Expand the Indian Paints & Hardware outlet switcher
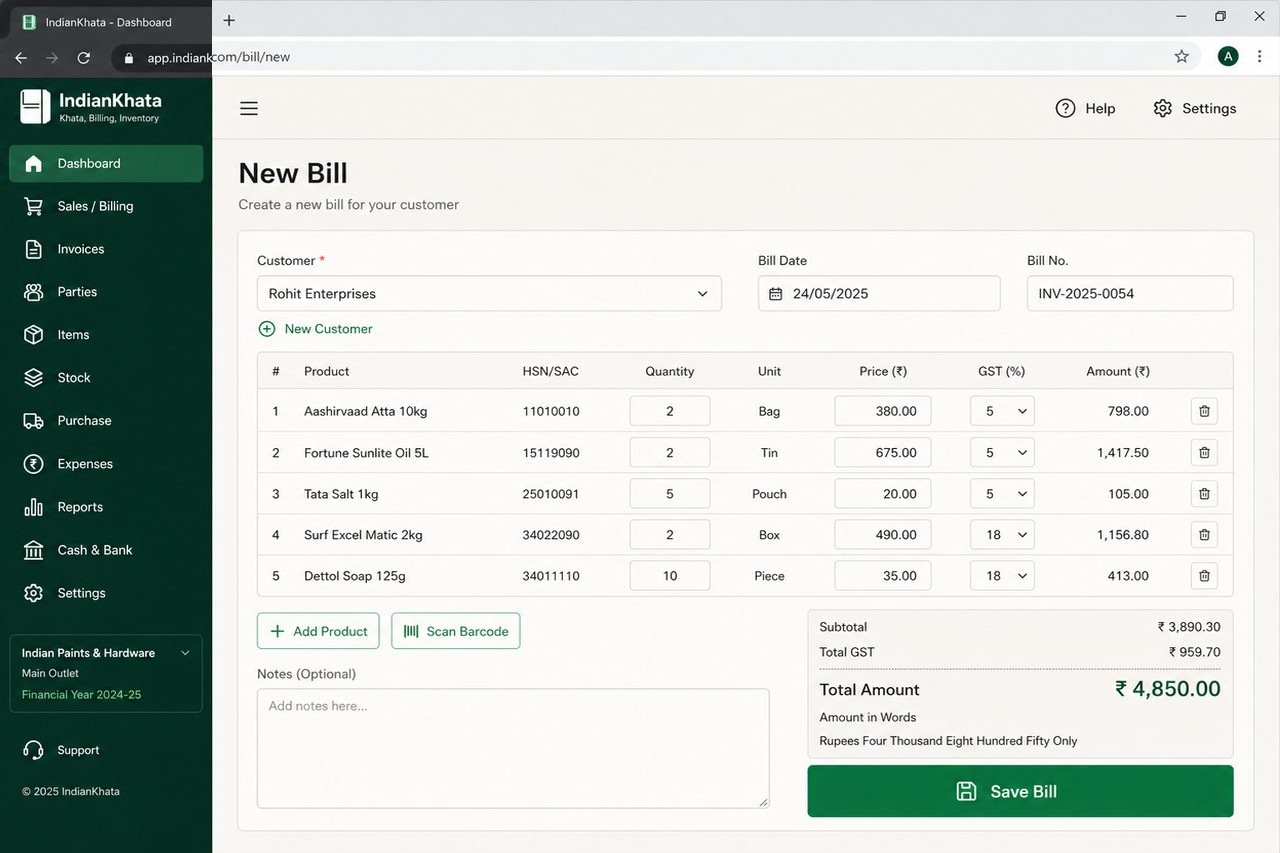 pos(106,673)
